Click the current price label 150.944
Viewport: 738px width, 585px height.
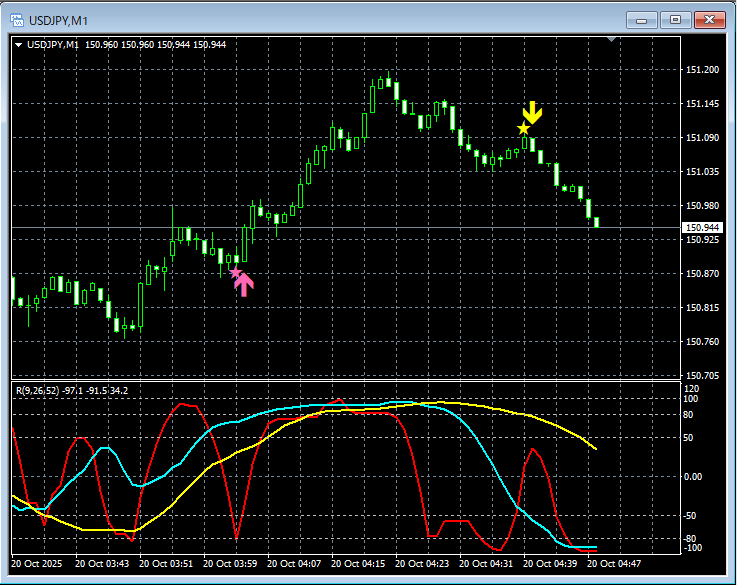click(x=701, y=228)
